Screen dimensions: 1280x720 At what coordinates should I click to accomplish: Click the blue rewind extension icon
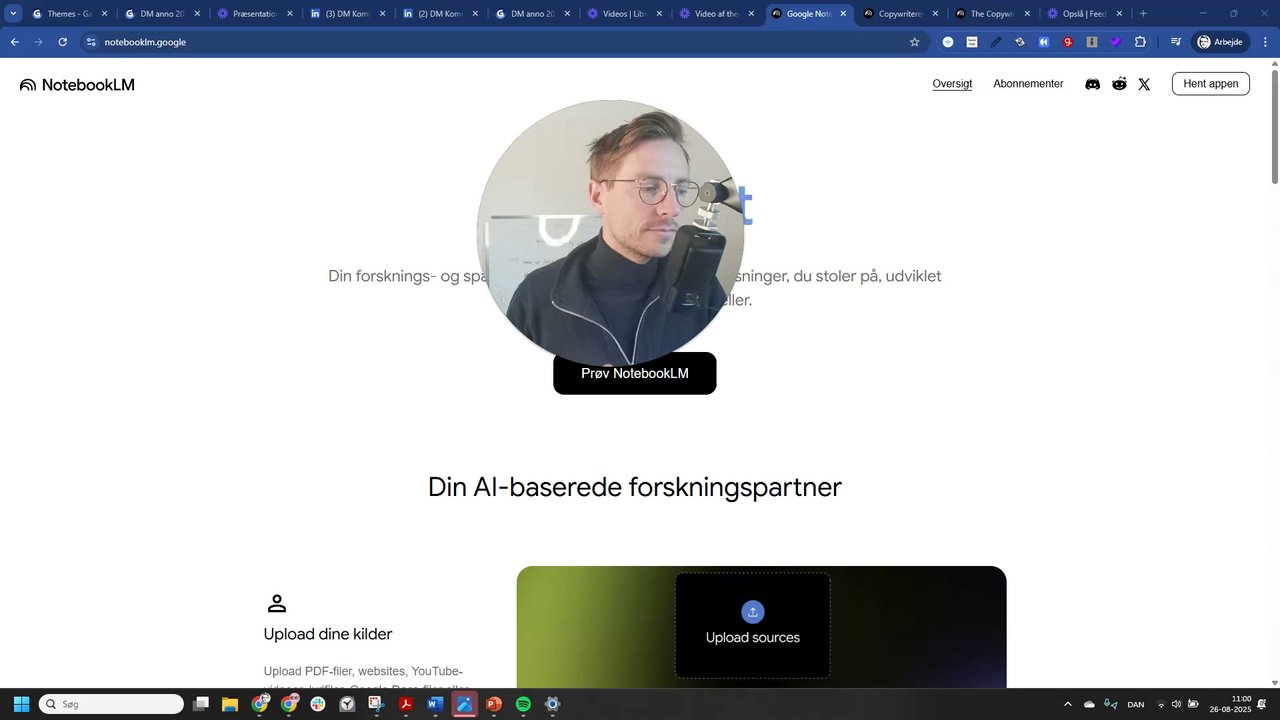[1044, 42]
